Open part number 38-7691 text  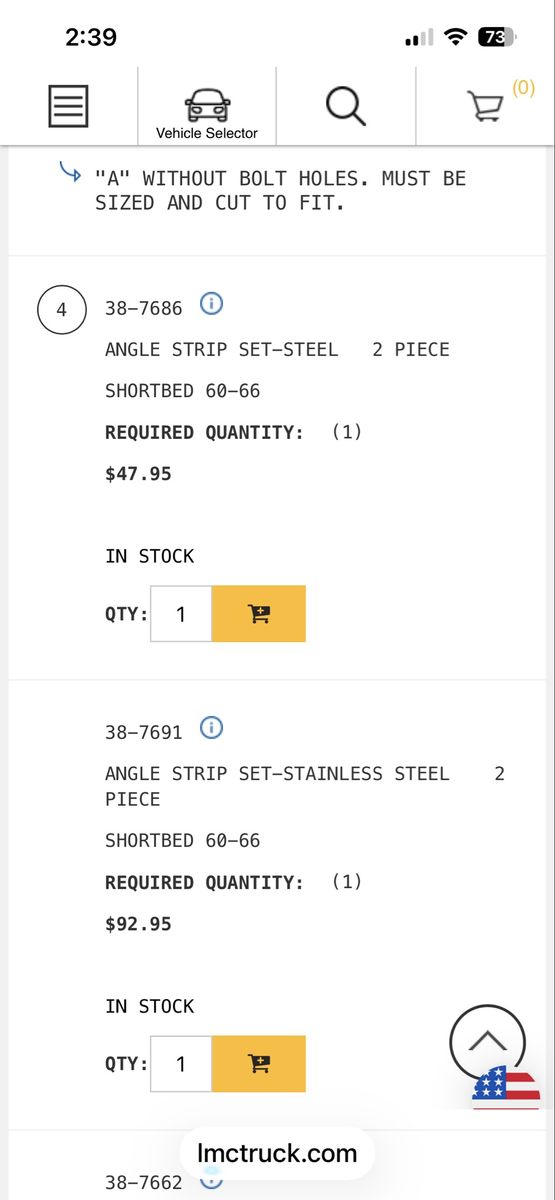pos(144,732)
